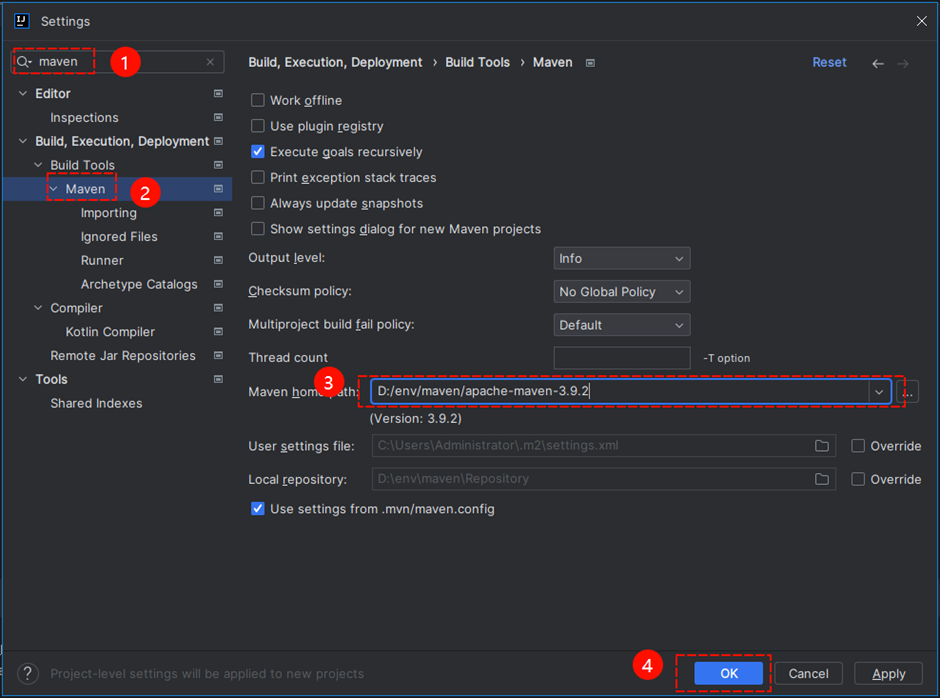This screenshot has height=698, width=940.
Task: Close the Settings dialog window
Action: [921, 21]
